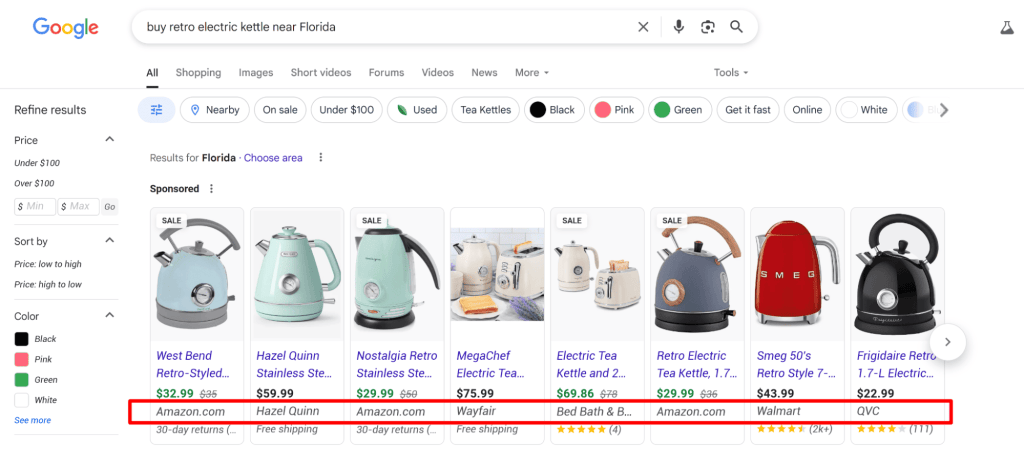Choose White in sidebar Color list
Viewport: 1024px width, 463px height.
pyautogui.click(x=36, y=400)
